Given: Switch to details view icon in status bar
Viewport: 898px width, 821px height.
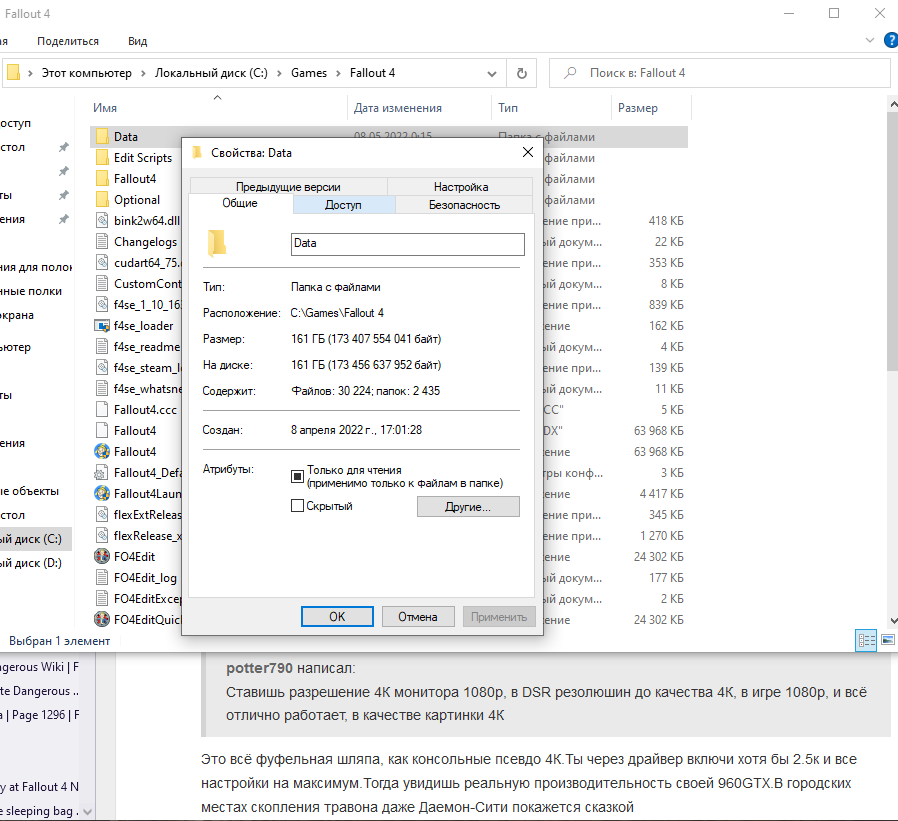Looking at the screenshot, I should pos(866,640).
